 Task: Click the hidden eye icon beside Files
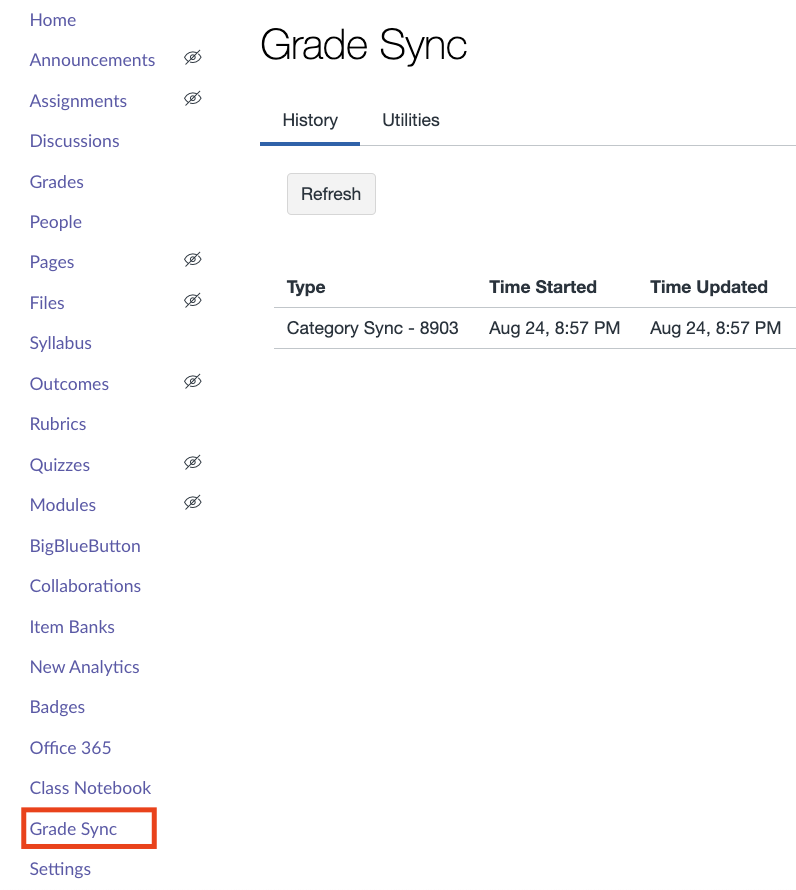point(193,300)
